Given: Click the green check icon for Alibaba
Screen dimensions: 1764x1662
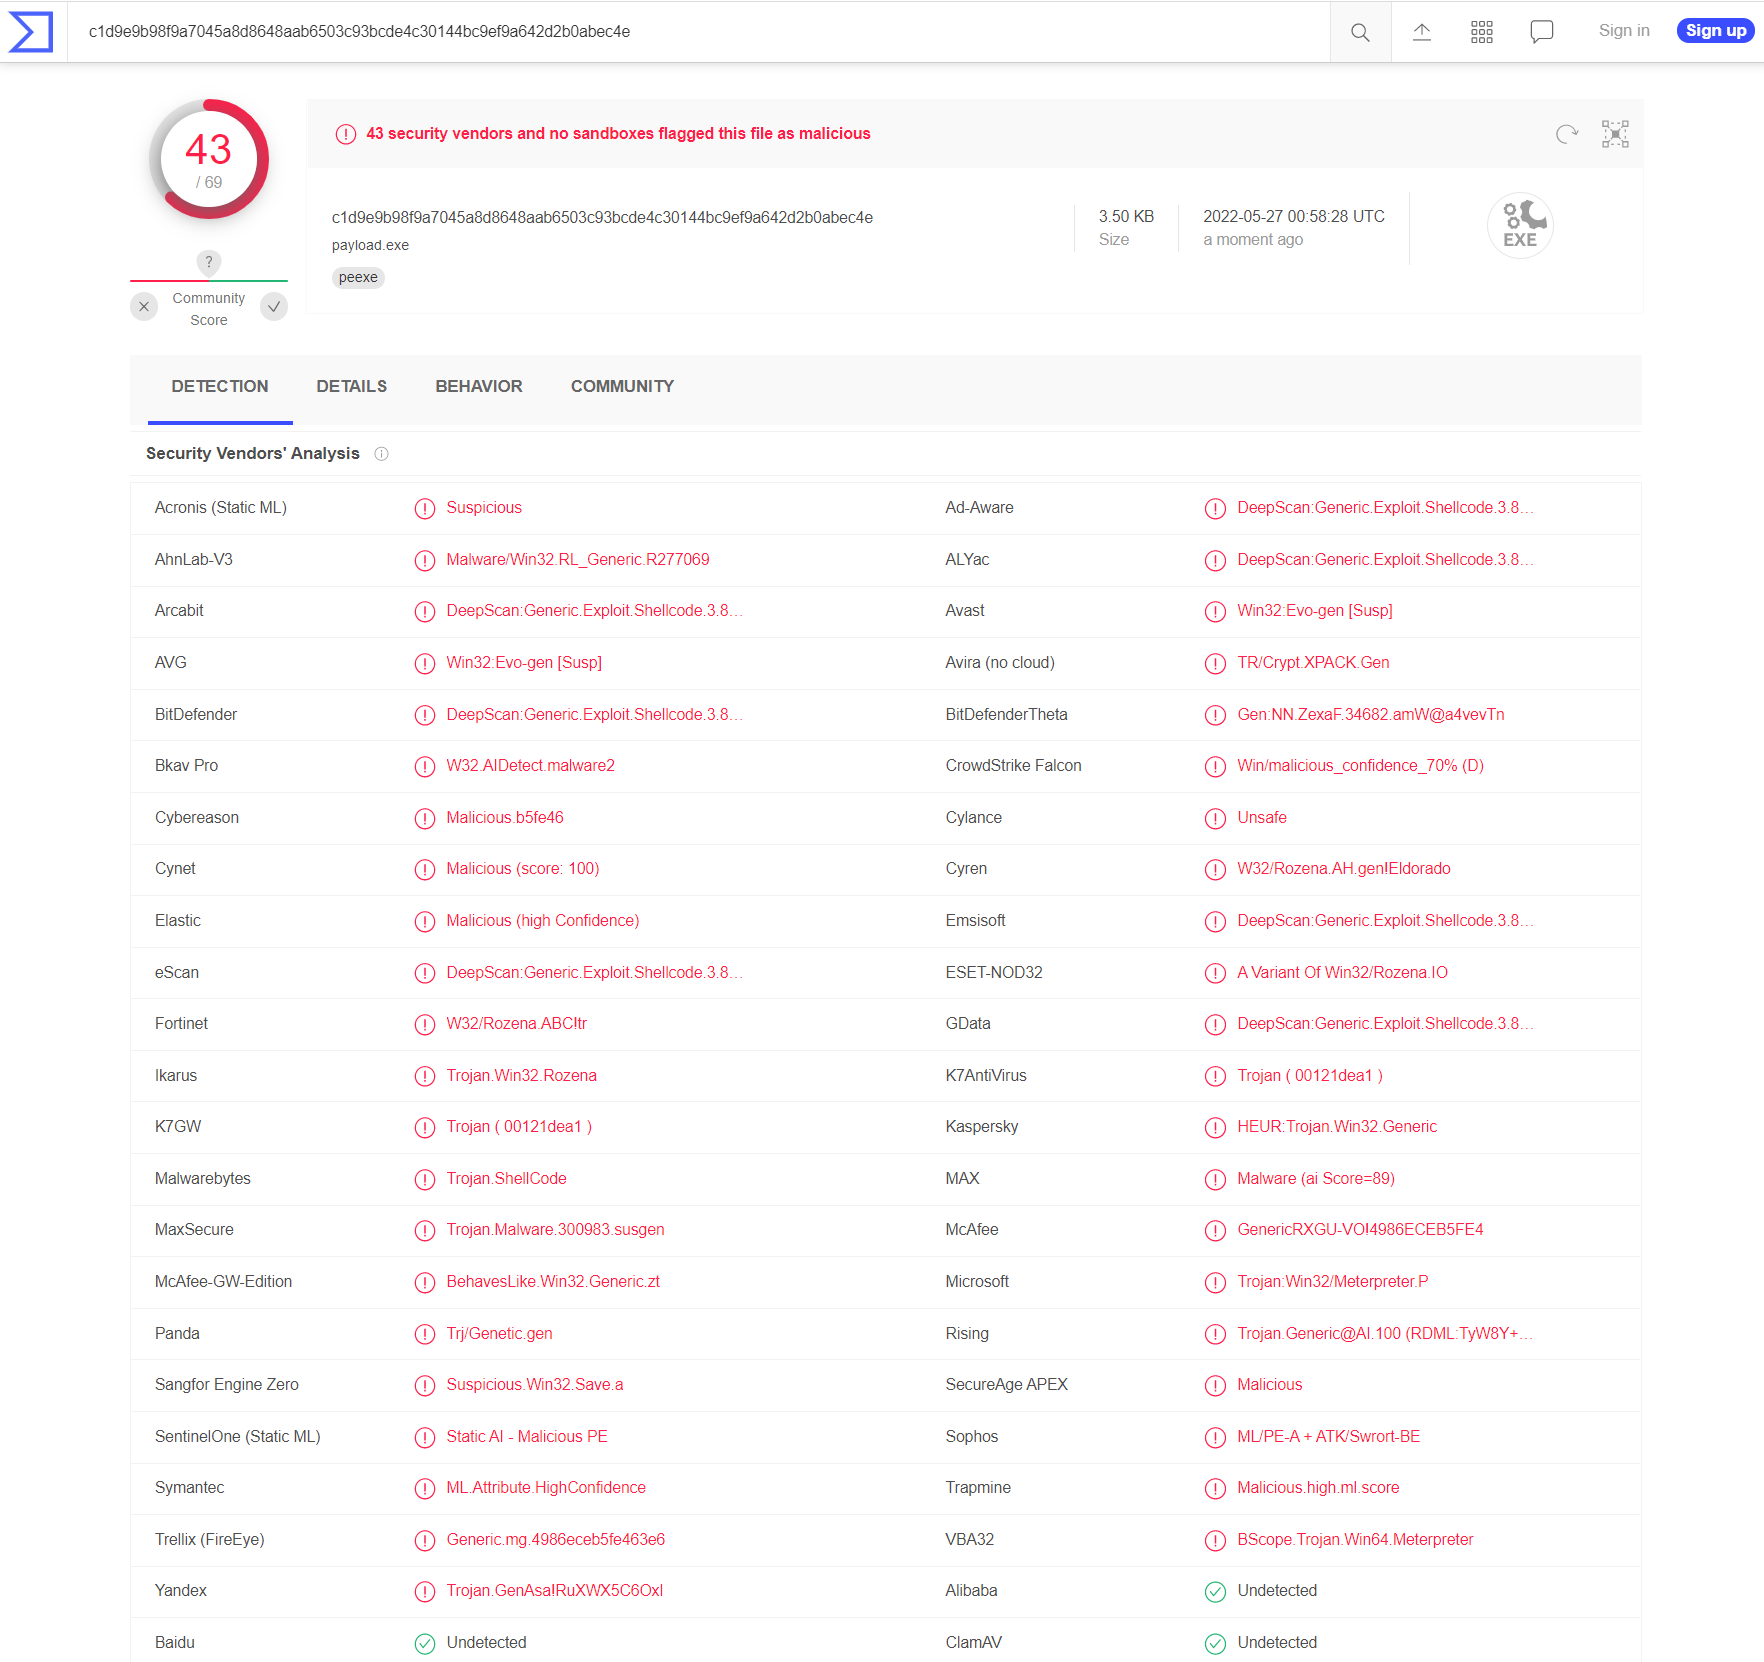Looking at the screenshot, I should [1215, 1591].
